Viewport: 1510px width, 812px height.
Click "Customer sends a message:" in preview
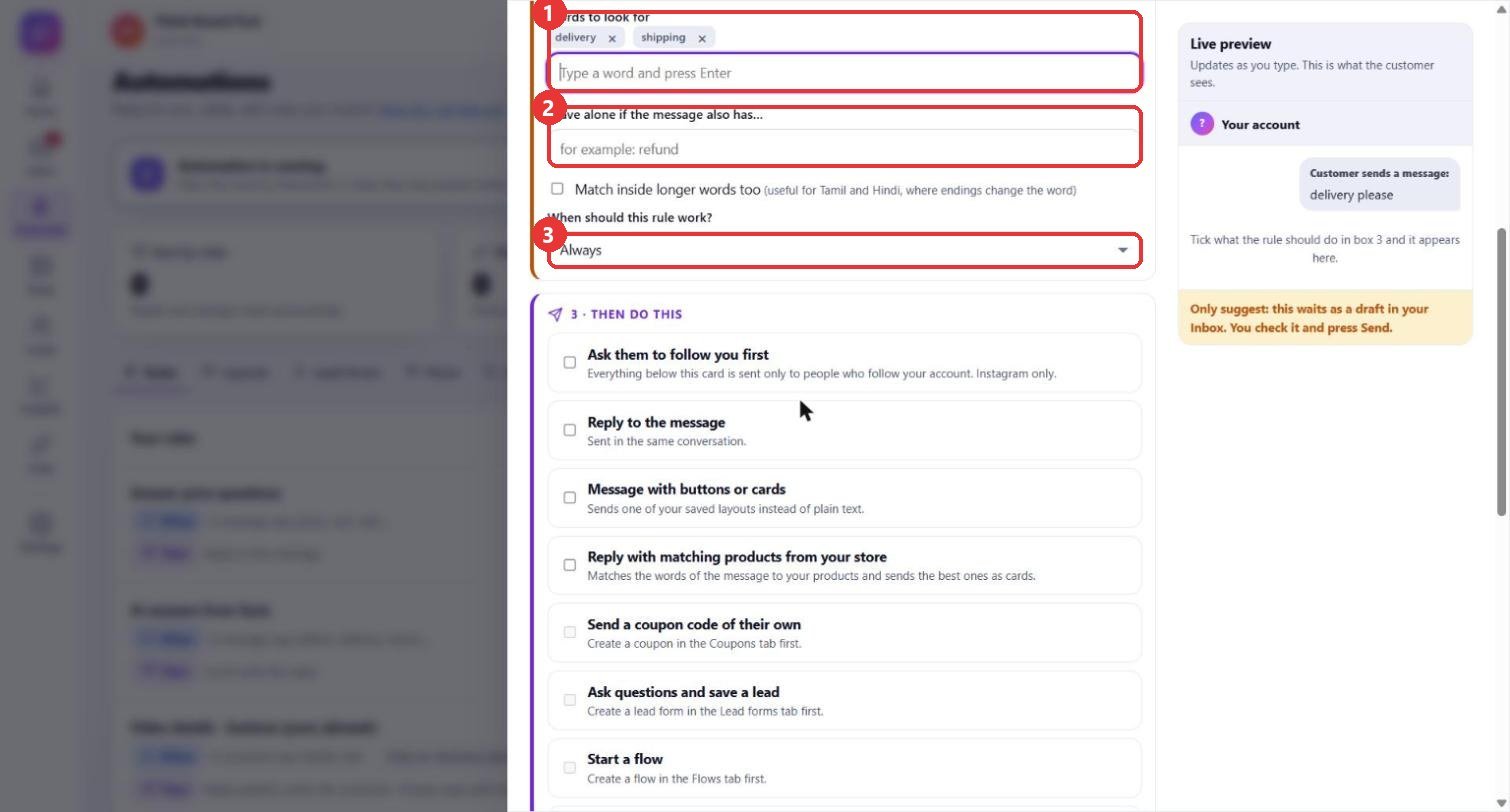pos(1379,173)
